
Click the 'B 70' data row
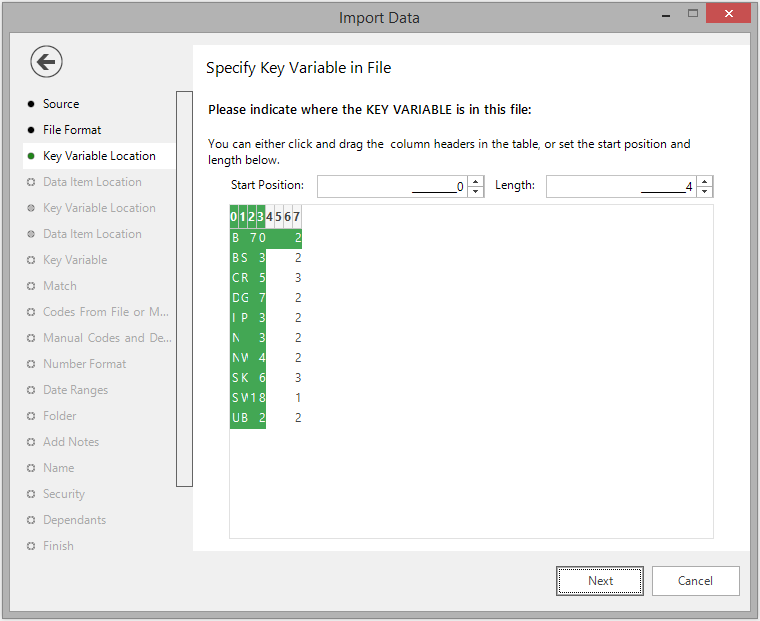tap(266, 238)
